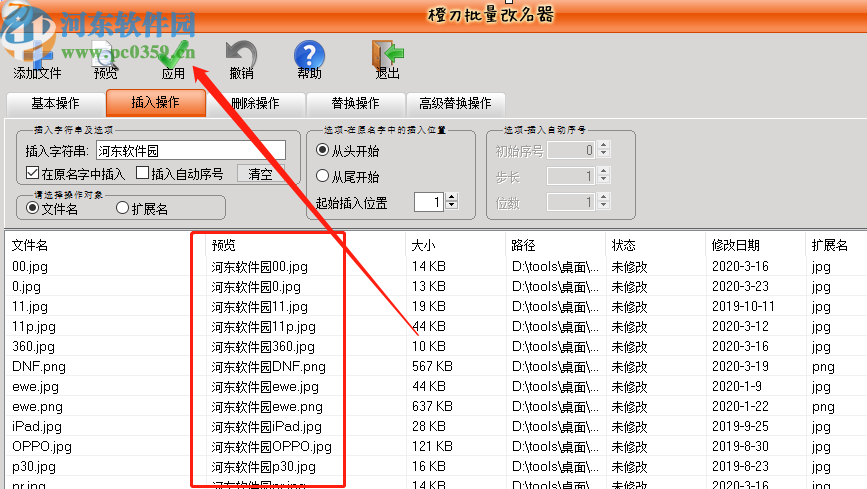Click the Undo (撤销) arrow icon

click(242, 58)
